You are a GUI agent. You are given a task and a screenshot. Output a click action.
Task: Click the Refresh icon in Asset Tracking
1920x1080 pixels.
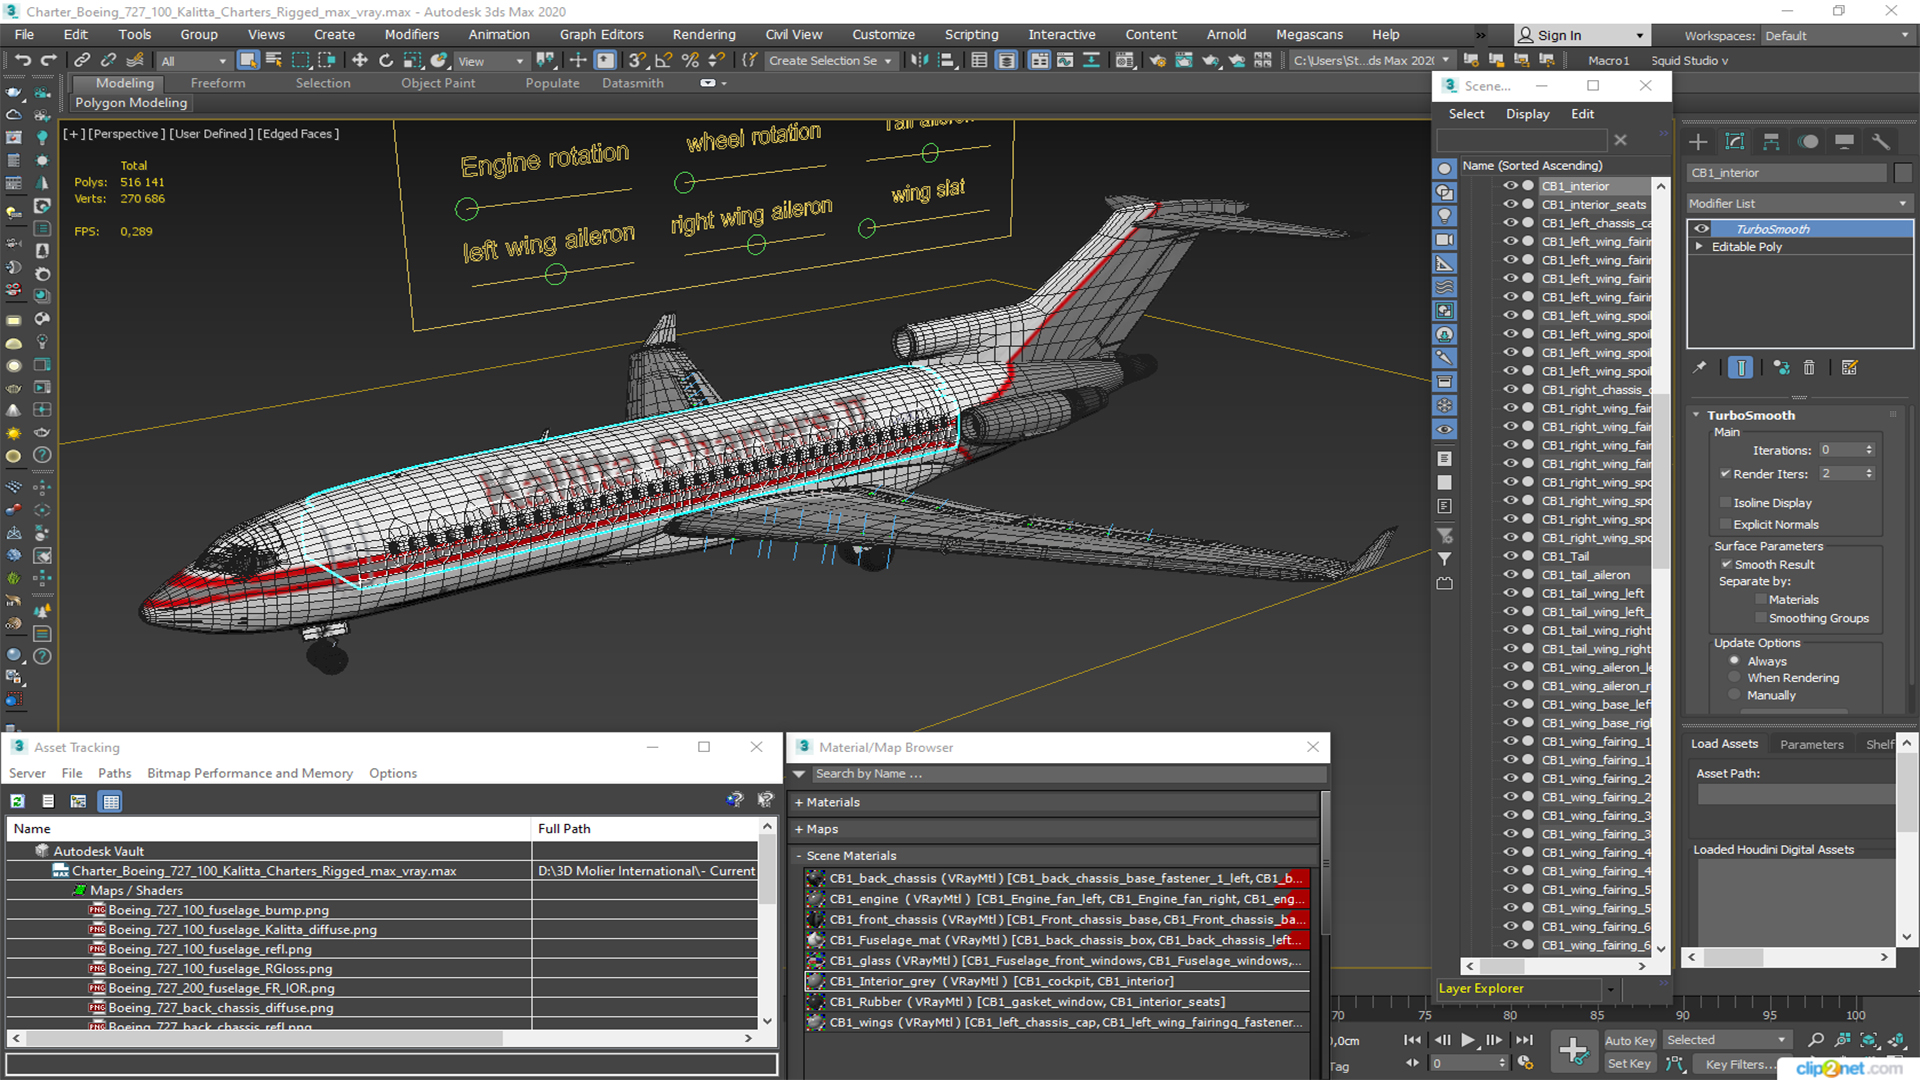[18, 801]
